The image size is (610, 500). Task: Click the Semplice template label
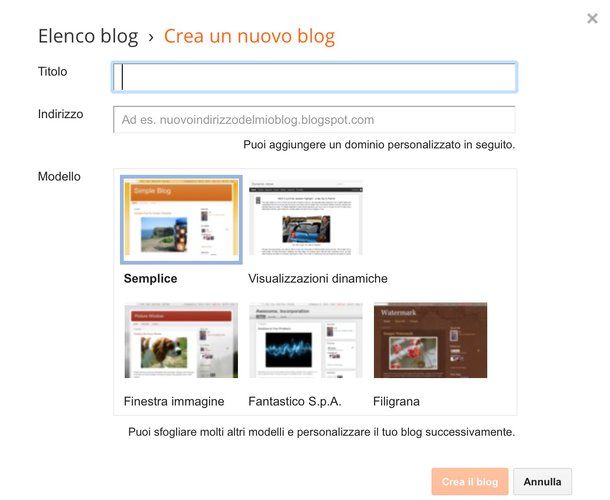(x=151, y=279)
